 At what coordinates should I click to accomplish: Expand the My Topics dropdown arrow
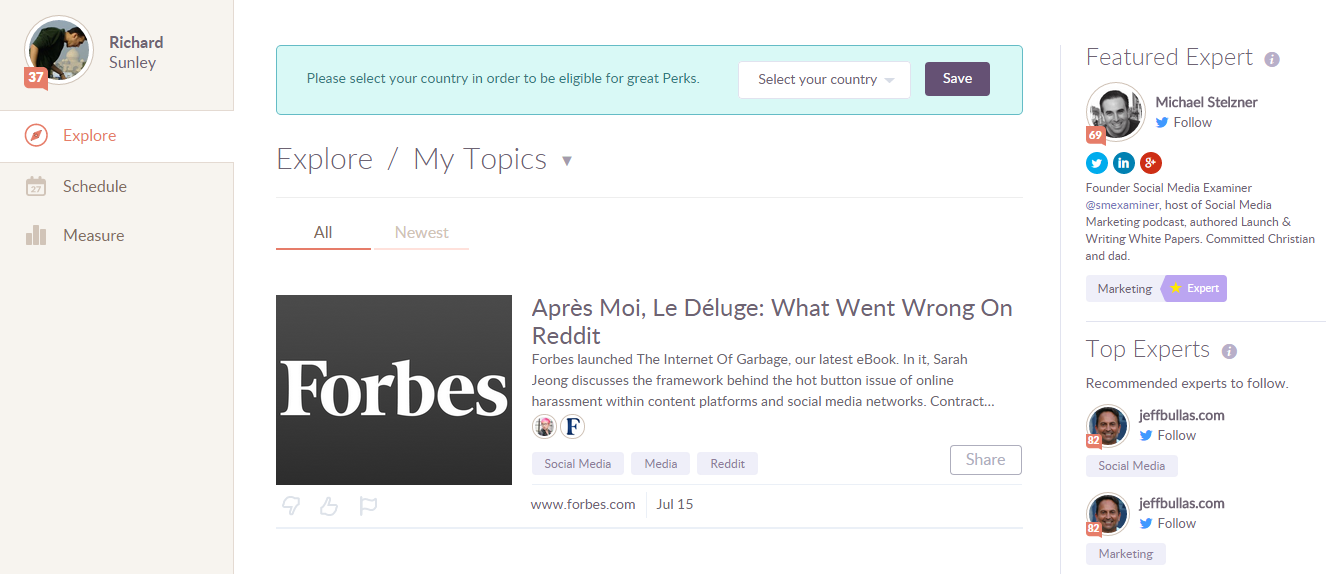tap(567, 161)
